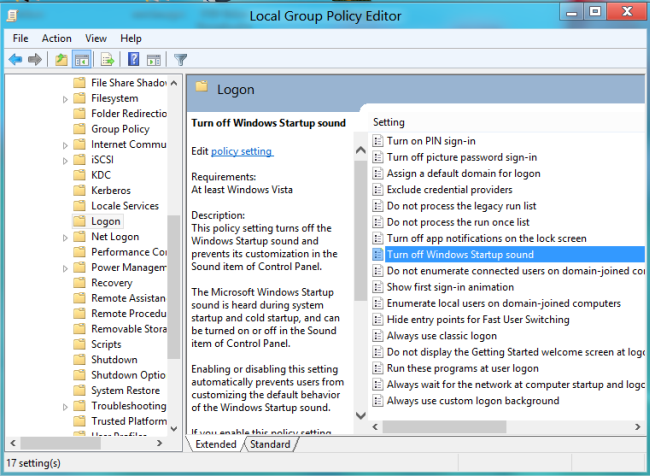The image size is (650, 476).
Task: Select Turn off app notifications on the lock screen
Action: pos(487,238)
